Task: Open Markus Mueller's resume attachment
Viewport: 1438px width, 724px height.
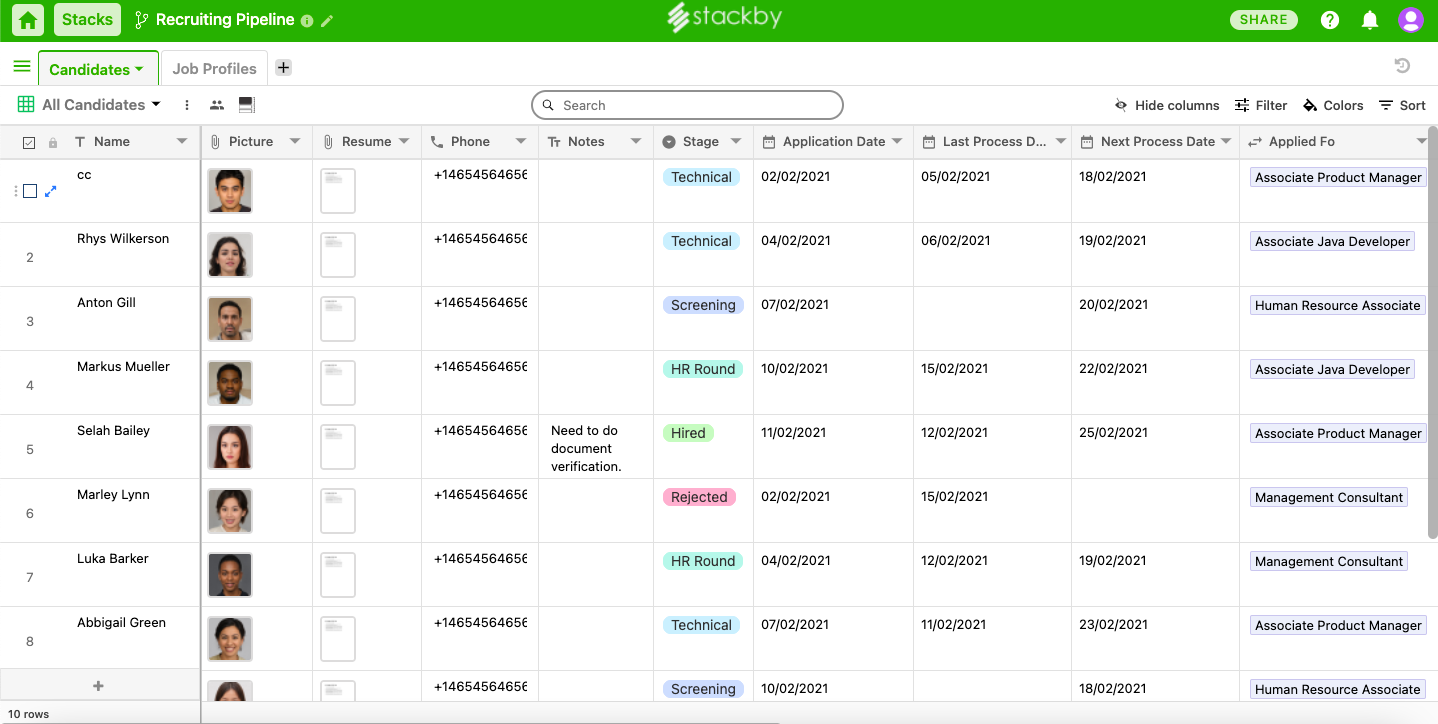Action: click(x=338, y=383)
